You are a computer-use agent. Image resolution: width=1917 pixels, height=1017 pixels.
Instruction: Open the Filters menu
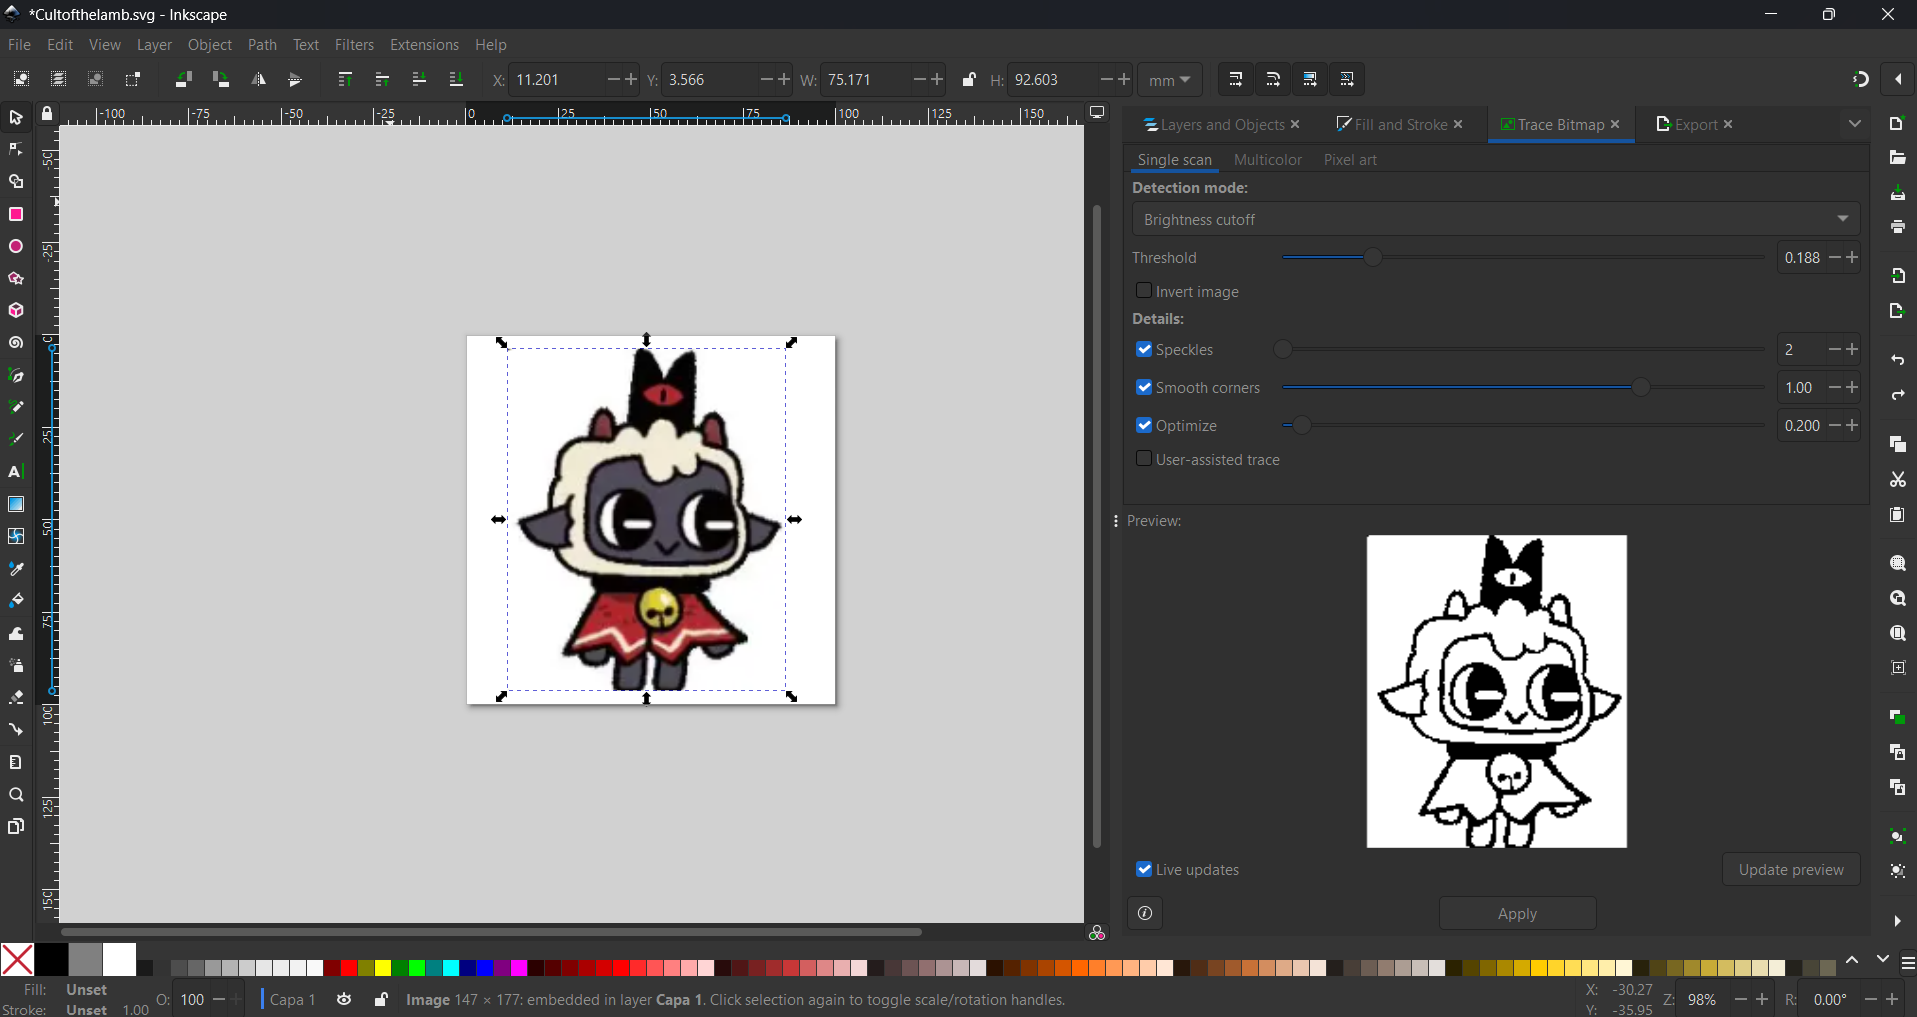tap(354, 45)
